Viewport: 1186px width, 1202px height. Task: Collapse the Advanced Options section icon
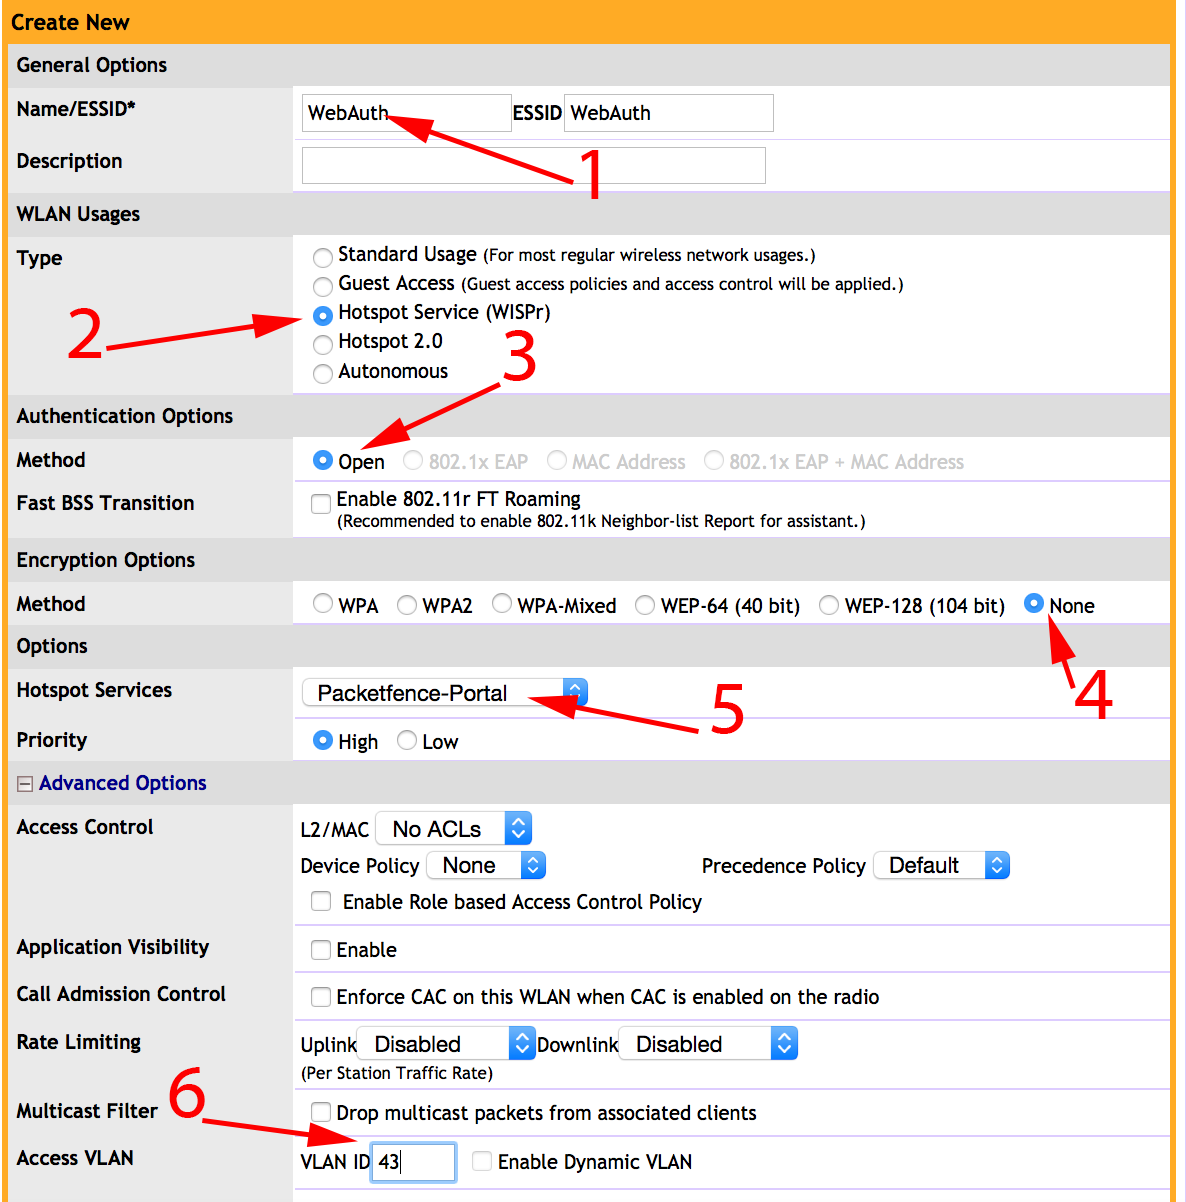pyautogui.click(x=25, y=785)
